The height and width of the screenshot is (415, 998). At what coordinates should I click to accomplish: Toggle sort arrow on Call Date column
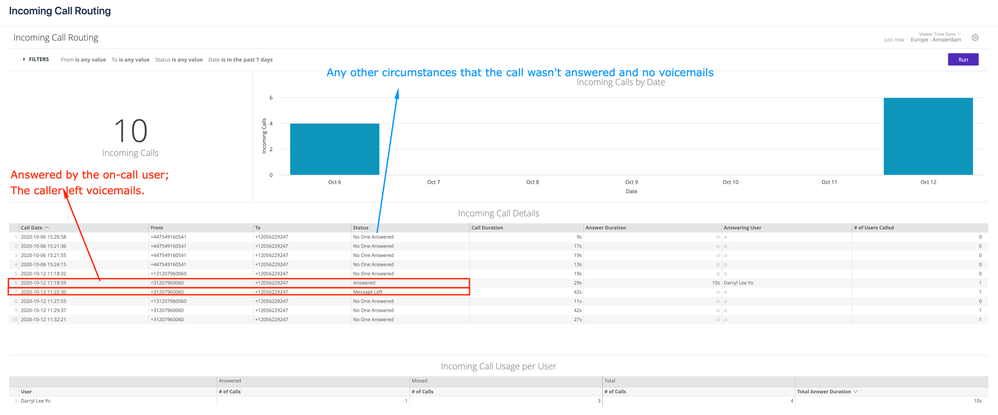(47, 227)
